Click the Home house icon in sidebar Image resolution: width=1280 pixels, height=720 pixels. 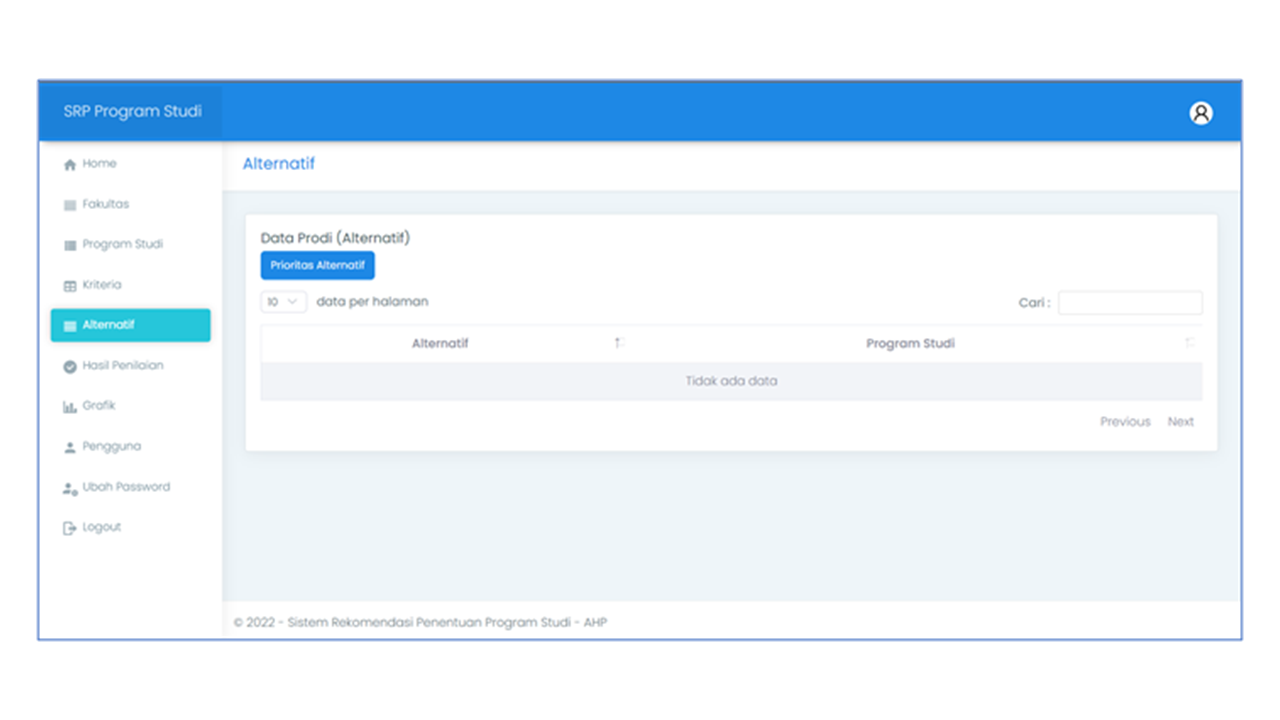pos(70,165)
